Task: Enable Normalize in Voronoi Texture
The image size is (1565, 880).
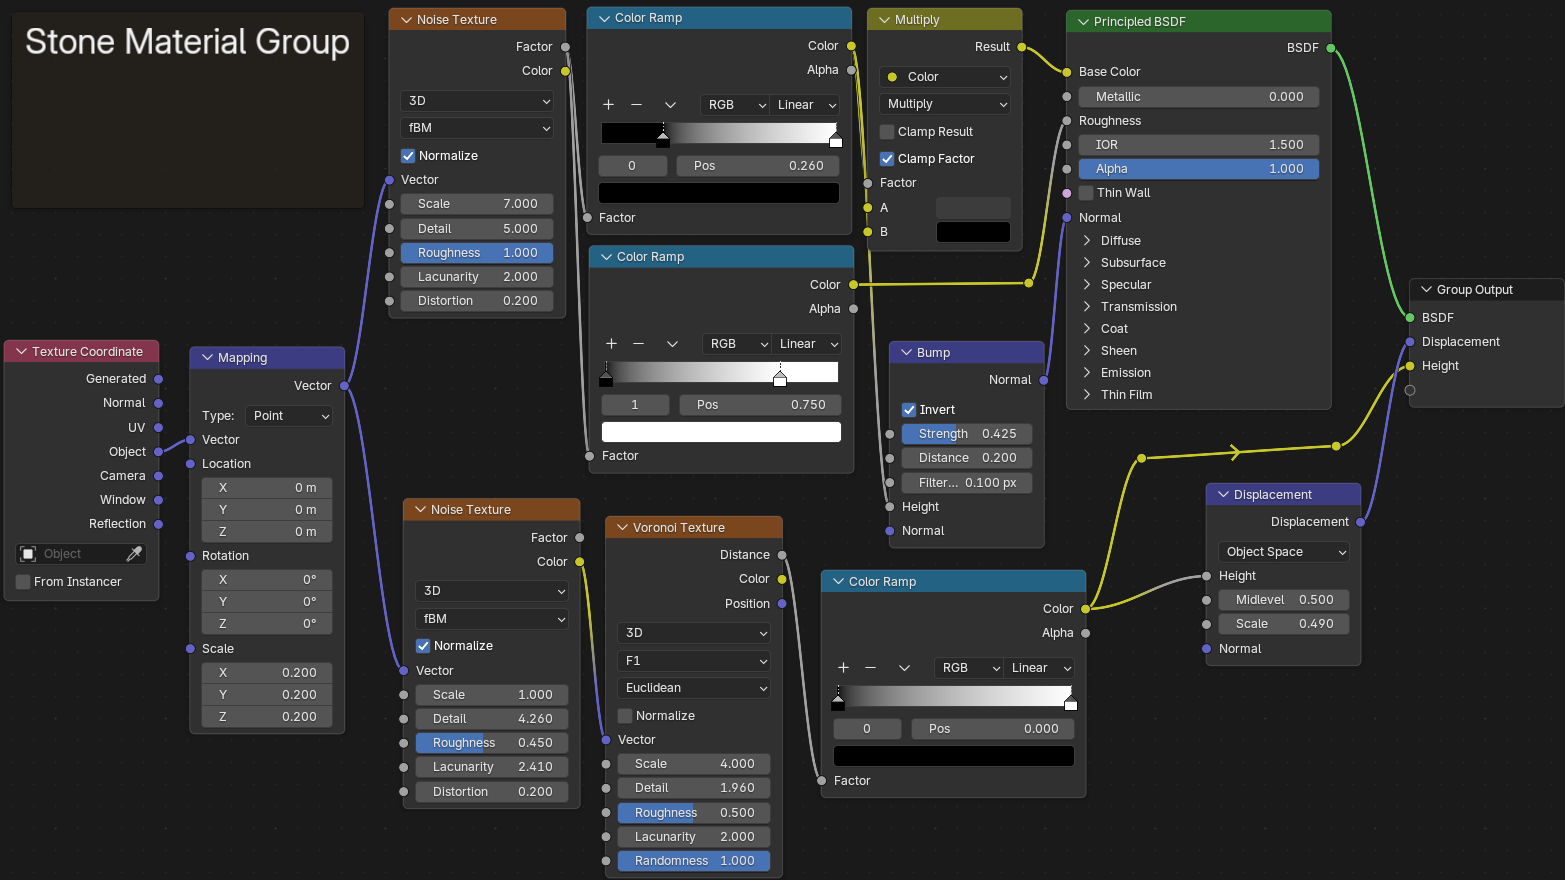Action: tap(625, 716)
